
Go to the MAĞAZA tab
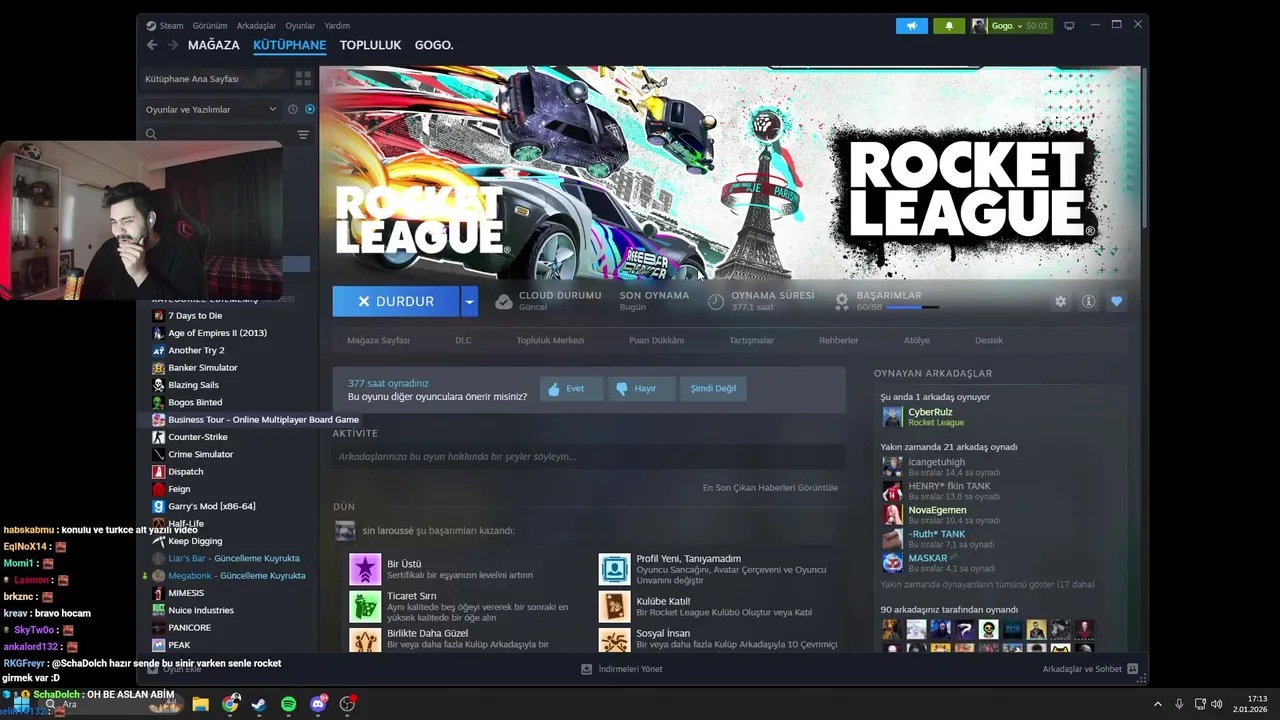214,45
